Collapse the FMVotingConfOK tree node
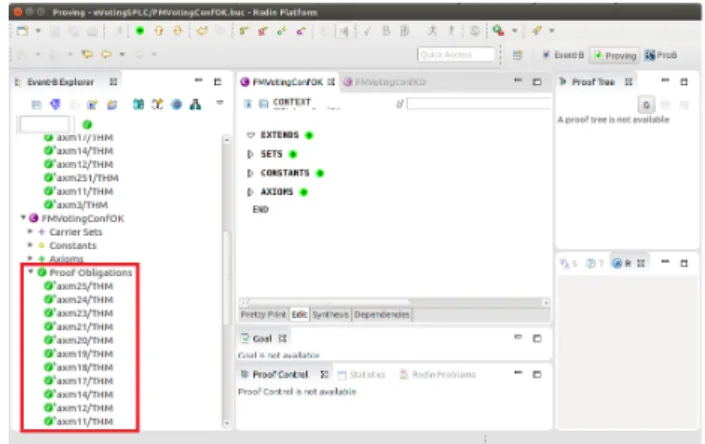This screenshot has height=444, width=705. (x=23, y=218)
